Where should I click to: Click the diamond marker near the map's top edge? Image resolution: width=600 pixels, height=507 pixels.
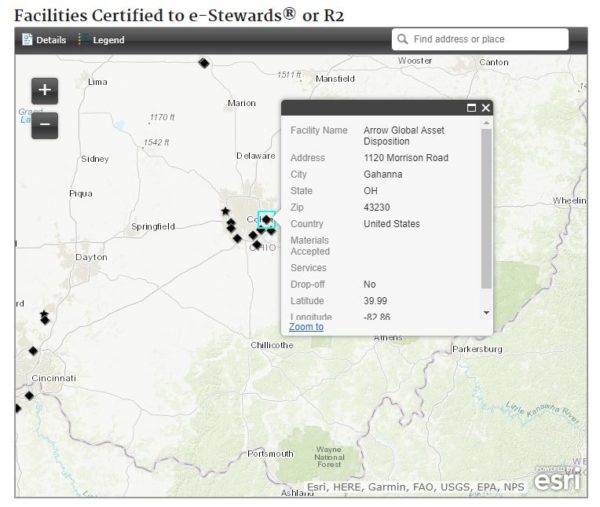pos(204,63)
